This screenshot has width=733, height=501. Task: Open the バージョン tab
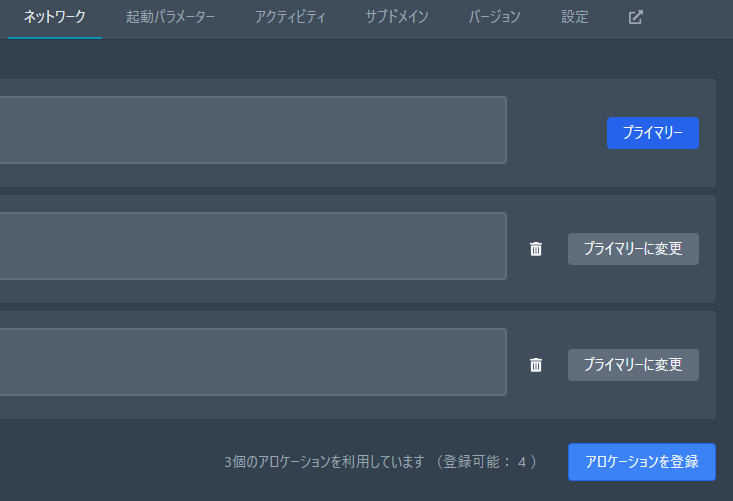494,17
